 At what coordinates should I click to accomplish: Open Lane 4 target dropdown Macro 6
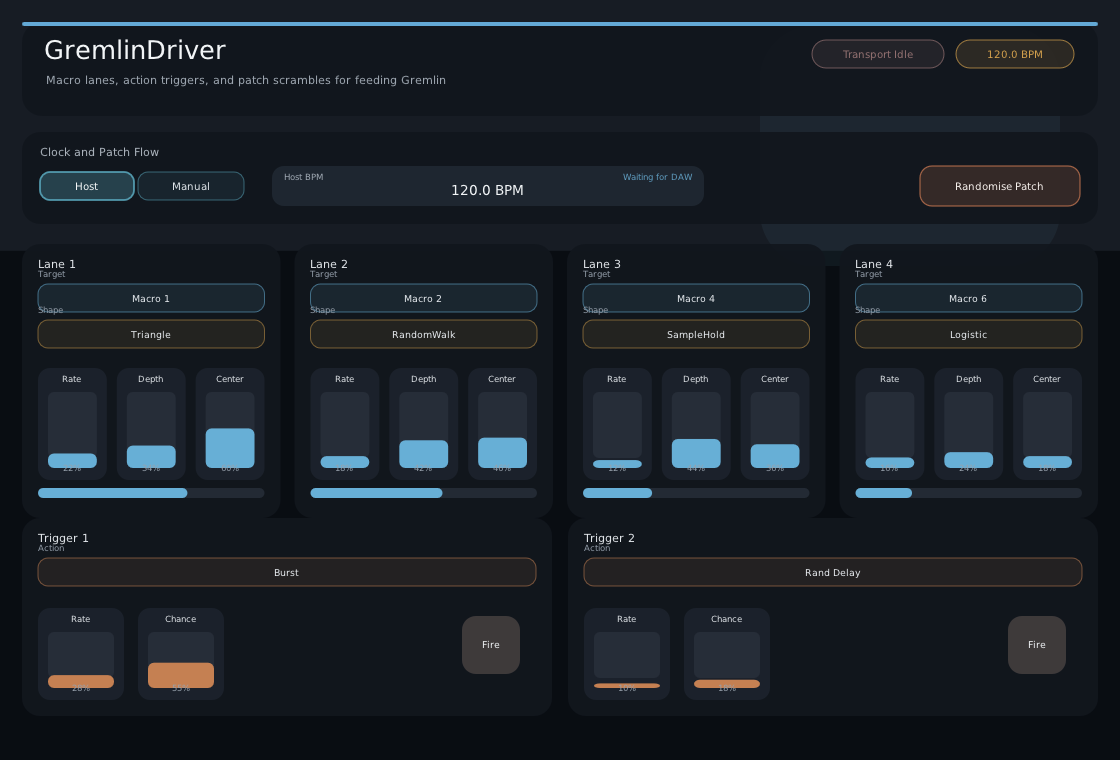tap(968, 298)
